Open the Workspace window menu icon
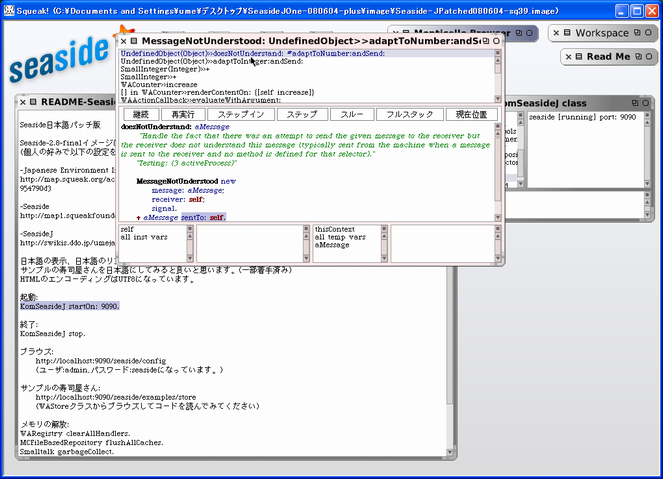This screenshot has height=479, width=663. coord(567,33)
